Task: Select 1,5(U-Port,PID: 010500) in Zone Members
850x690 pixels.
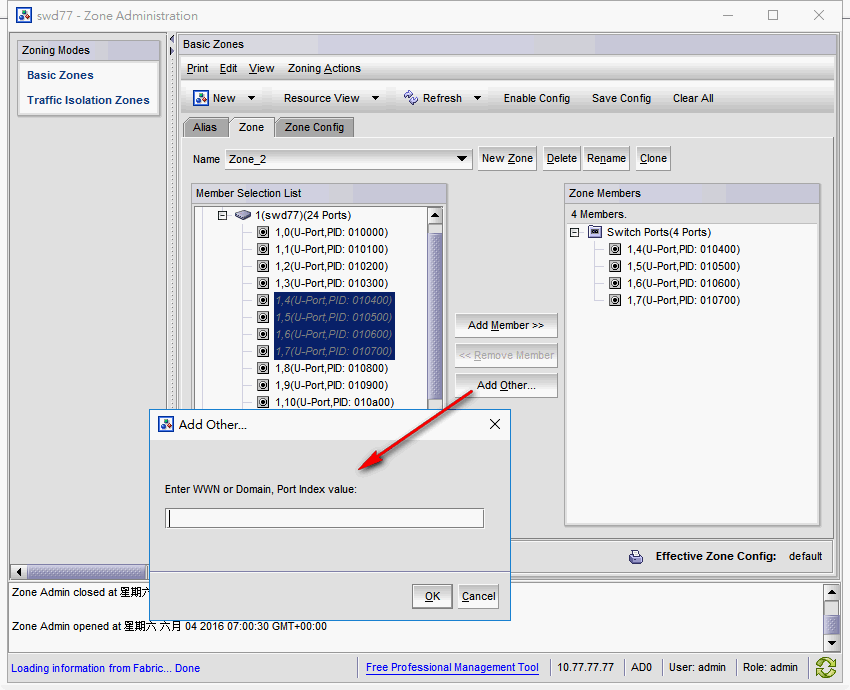Action: [684, 266]
